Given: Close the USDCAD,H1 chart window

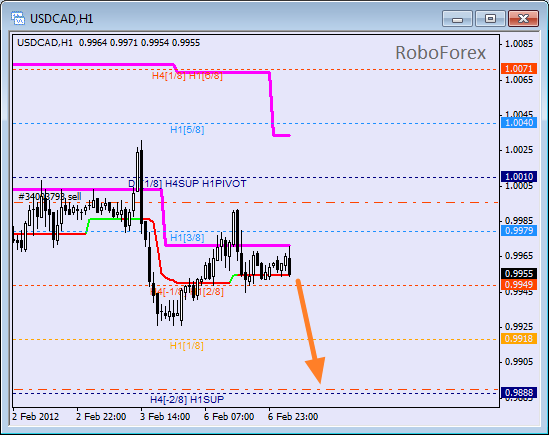Looking at the screenshot, I should click(x=523, y=19).
